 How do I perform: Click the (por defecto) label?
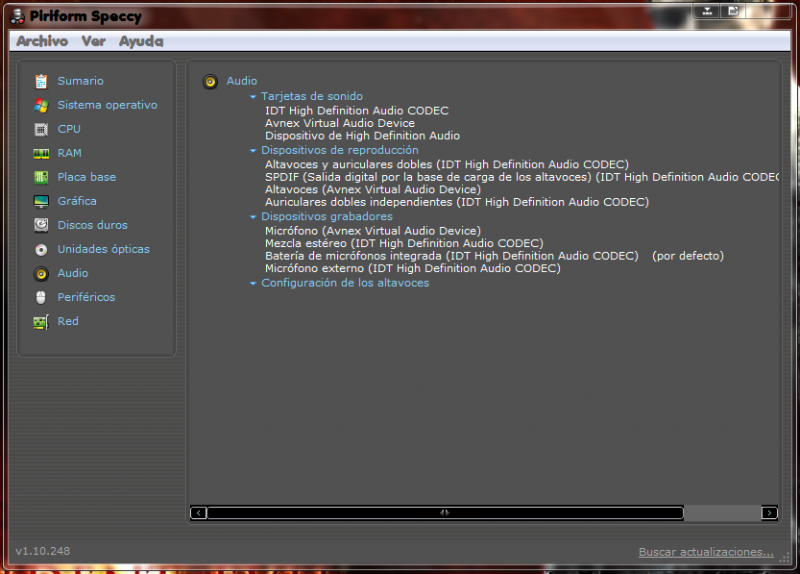point(688,256)
